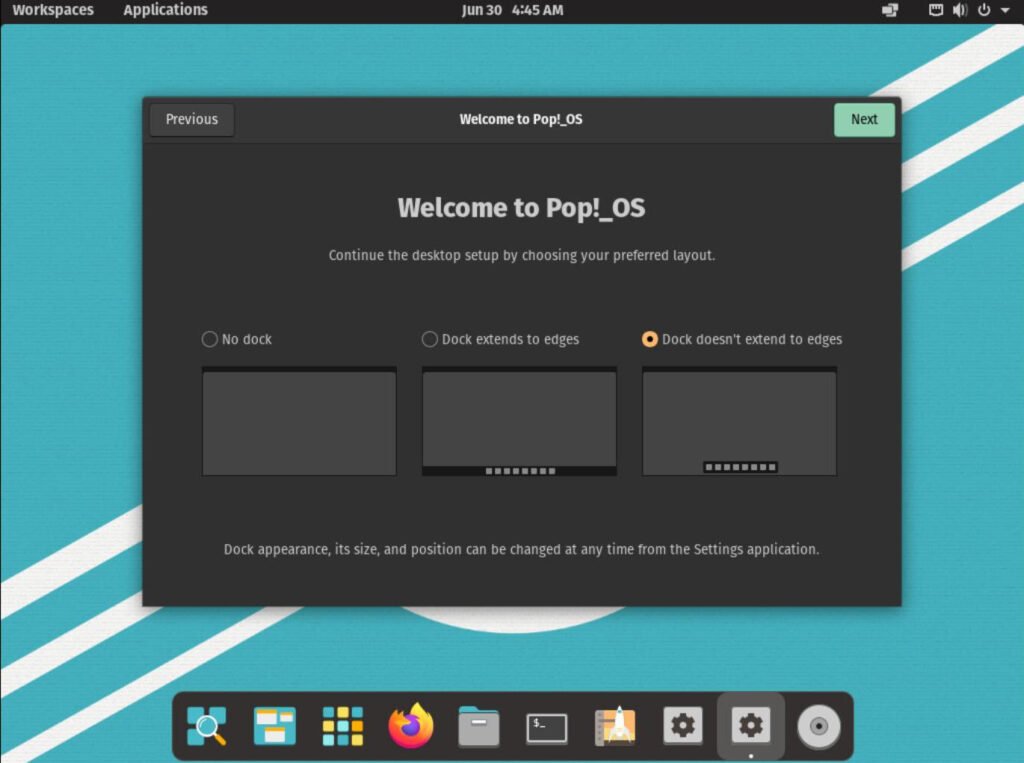Expand the system menu arrow in top bar
Image resolution: width=1024 pixels, height=763 pixels.
[x=1005, y=10]
